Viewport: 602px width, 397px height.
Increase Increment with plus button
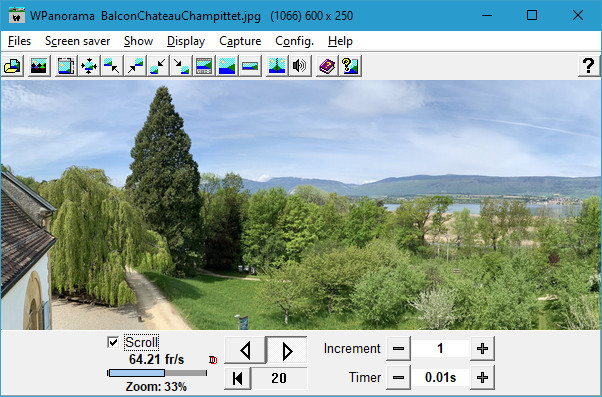coord(482,349)
